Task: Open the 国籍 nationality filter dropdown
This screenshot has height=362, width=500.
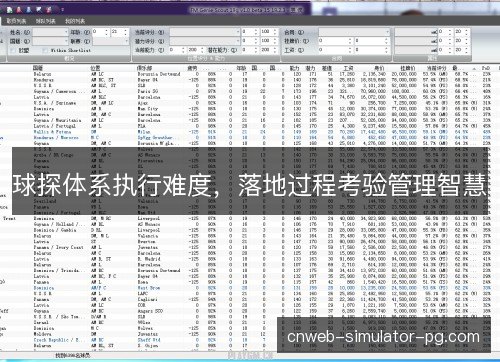Action: coord(50,41)
